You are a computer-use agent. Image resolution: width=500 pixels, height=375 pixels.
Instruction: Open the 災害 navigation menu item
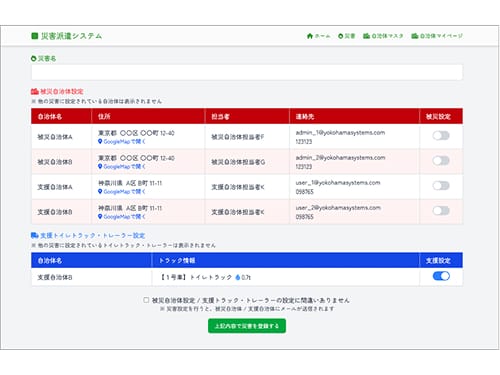[346, 36]
